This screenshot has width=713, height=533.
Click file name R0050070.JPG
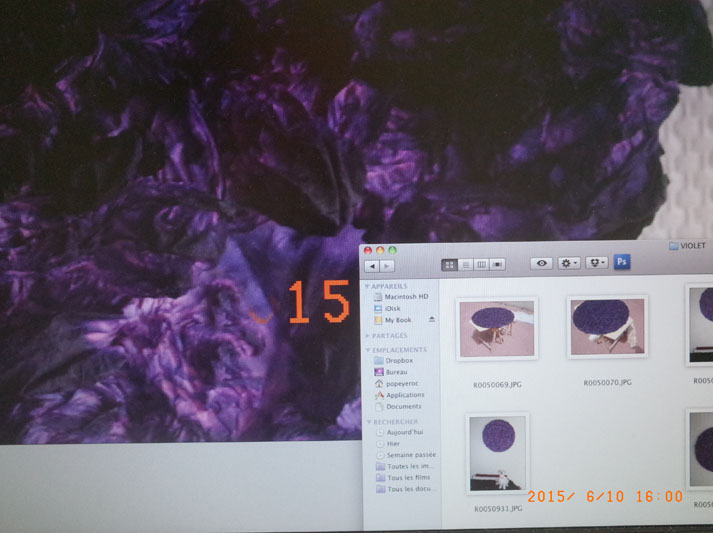[x=608, y=382]
